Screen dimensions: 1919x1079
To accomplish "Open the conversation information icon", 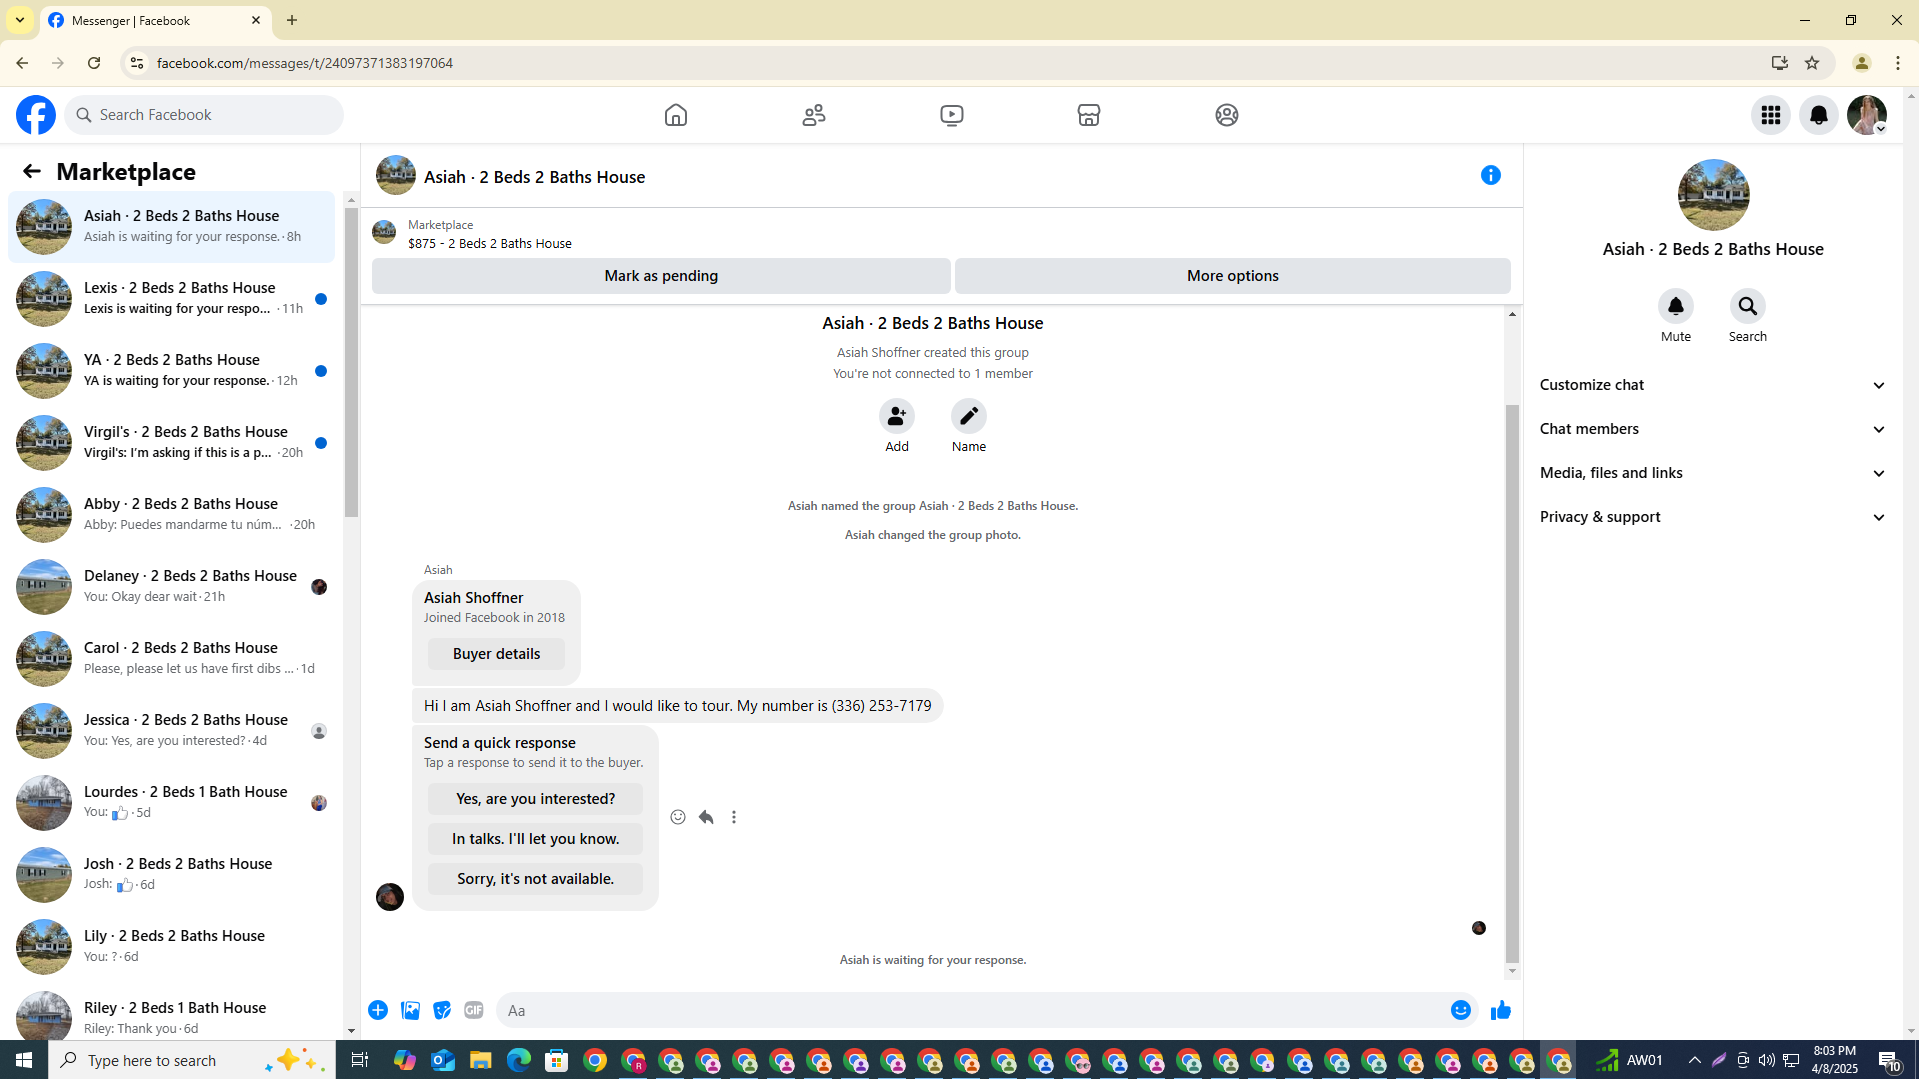I will [1491, 175].
